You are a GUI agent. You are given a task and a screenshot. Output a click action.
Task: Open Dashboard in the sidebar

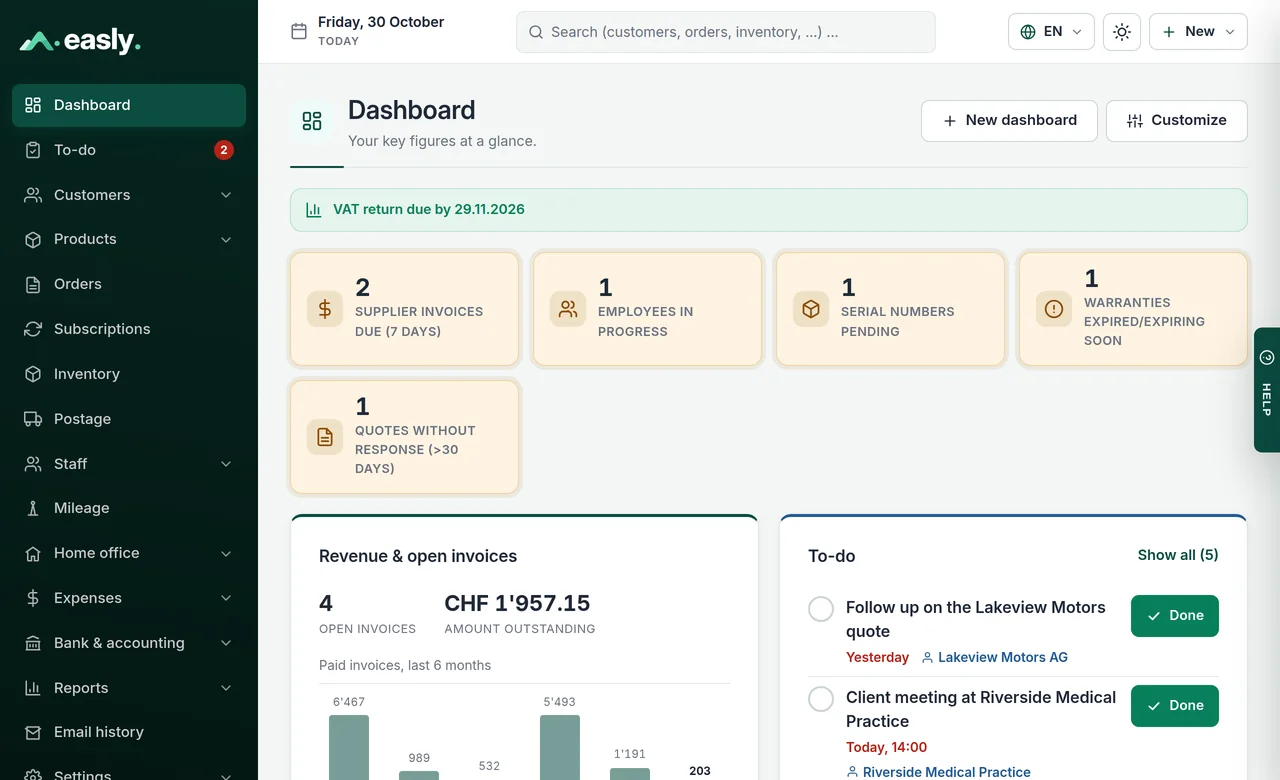(x=129, y=105)
